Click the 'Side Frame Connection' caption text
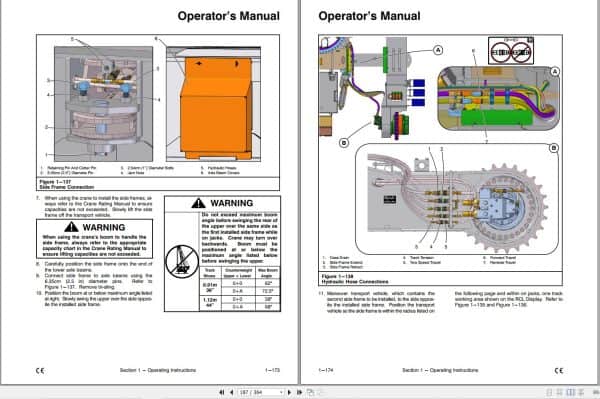Image resolution: width=600 pixels, height=399 pixels. [67, 187]
